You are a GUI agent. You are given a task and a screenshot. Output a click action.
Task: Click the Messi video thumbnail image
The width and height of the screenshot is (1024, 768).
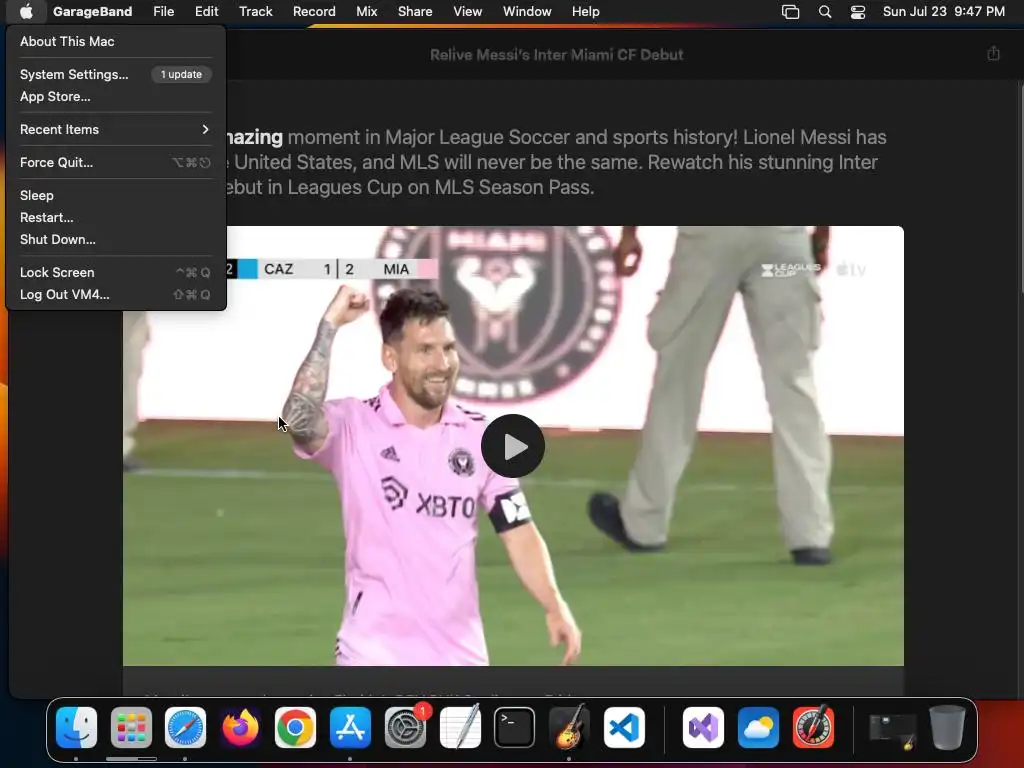coord(513,446)
